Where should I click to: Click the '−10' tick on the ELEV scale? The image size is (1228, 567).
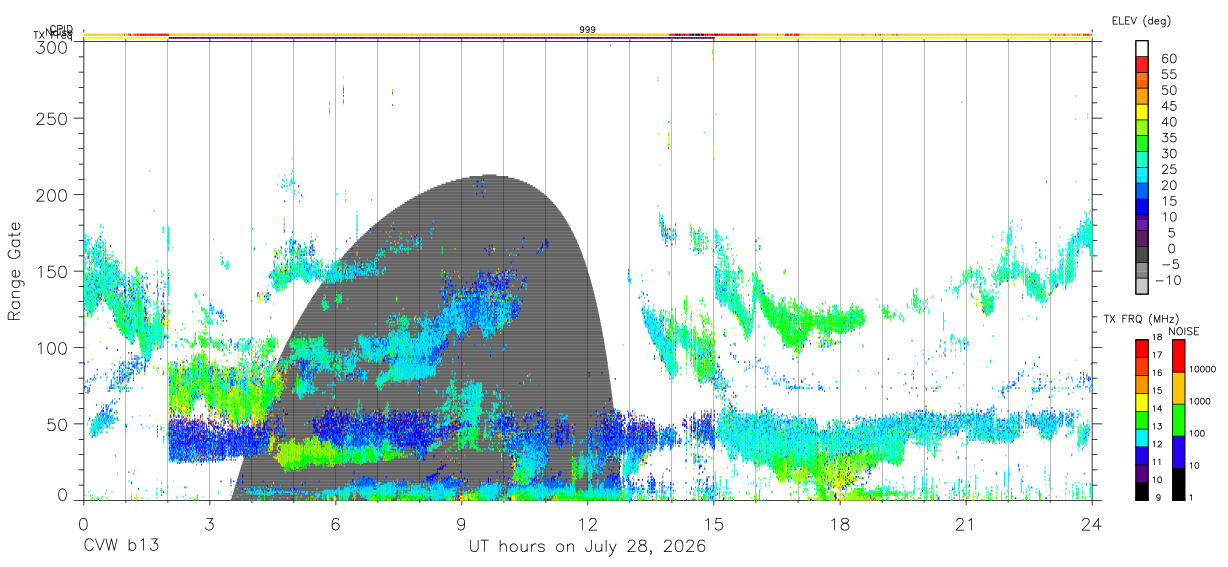click(1167, 280)
